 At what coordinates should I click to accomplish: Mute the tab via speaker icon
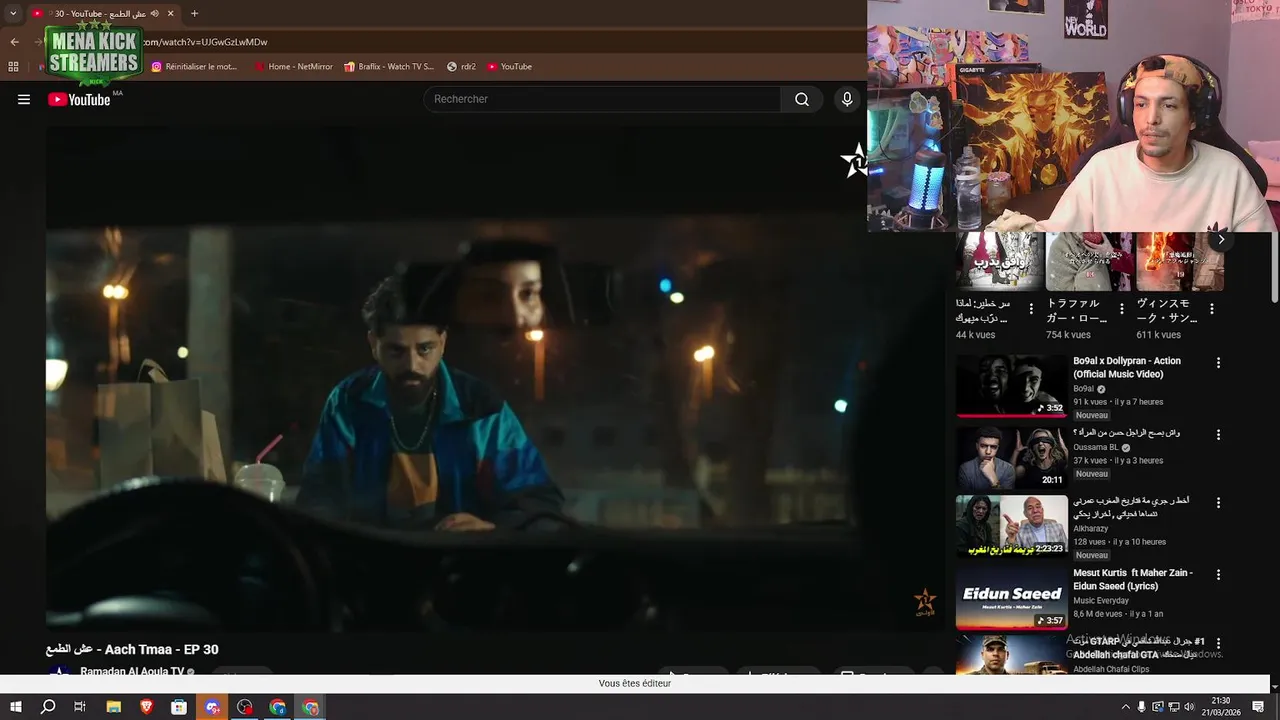tap(154, 13)
